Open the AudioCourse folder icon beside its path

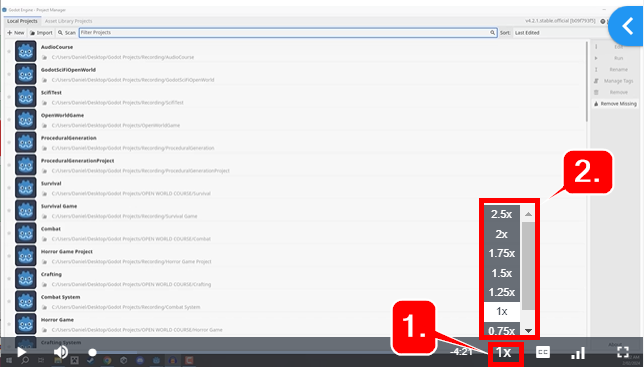click(x=44, y=57)
